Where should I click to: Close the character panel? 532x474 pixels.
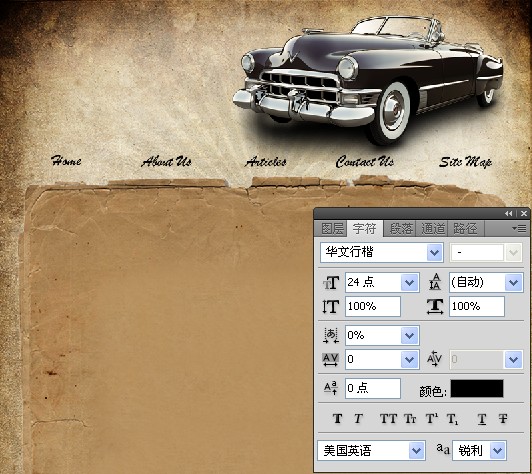click(x=524, y=213)
